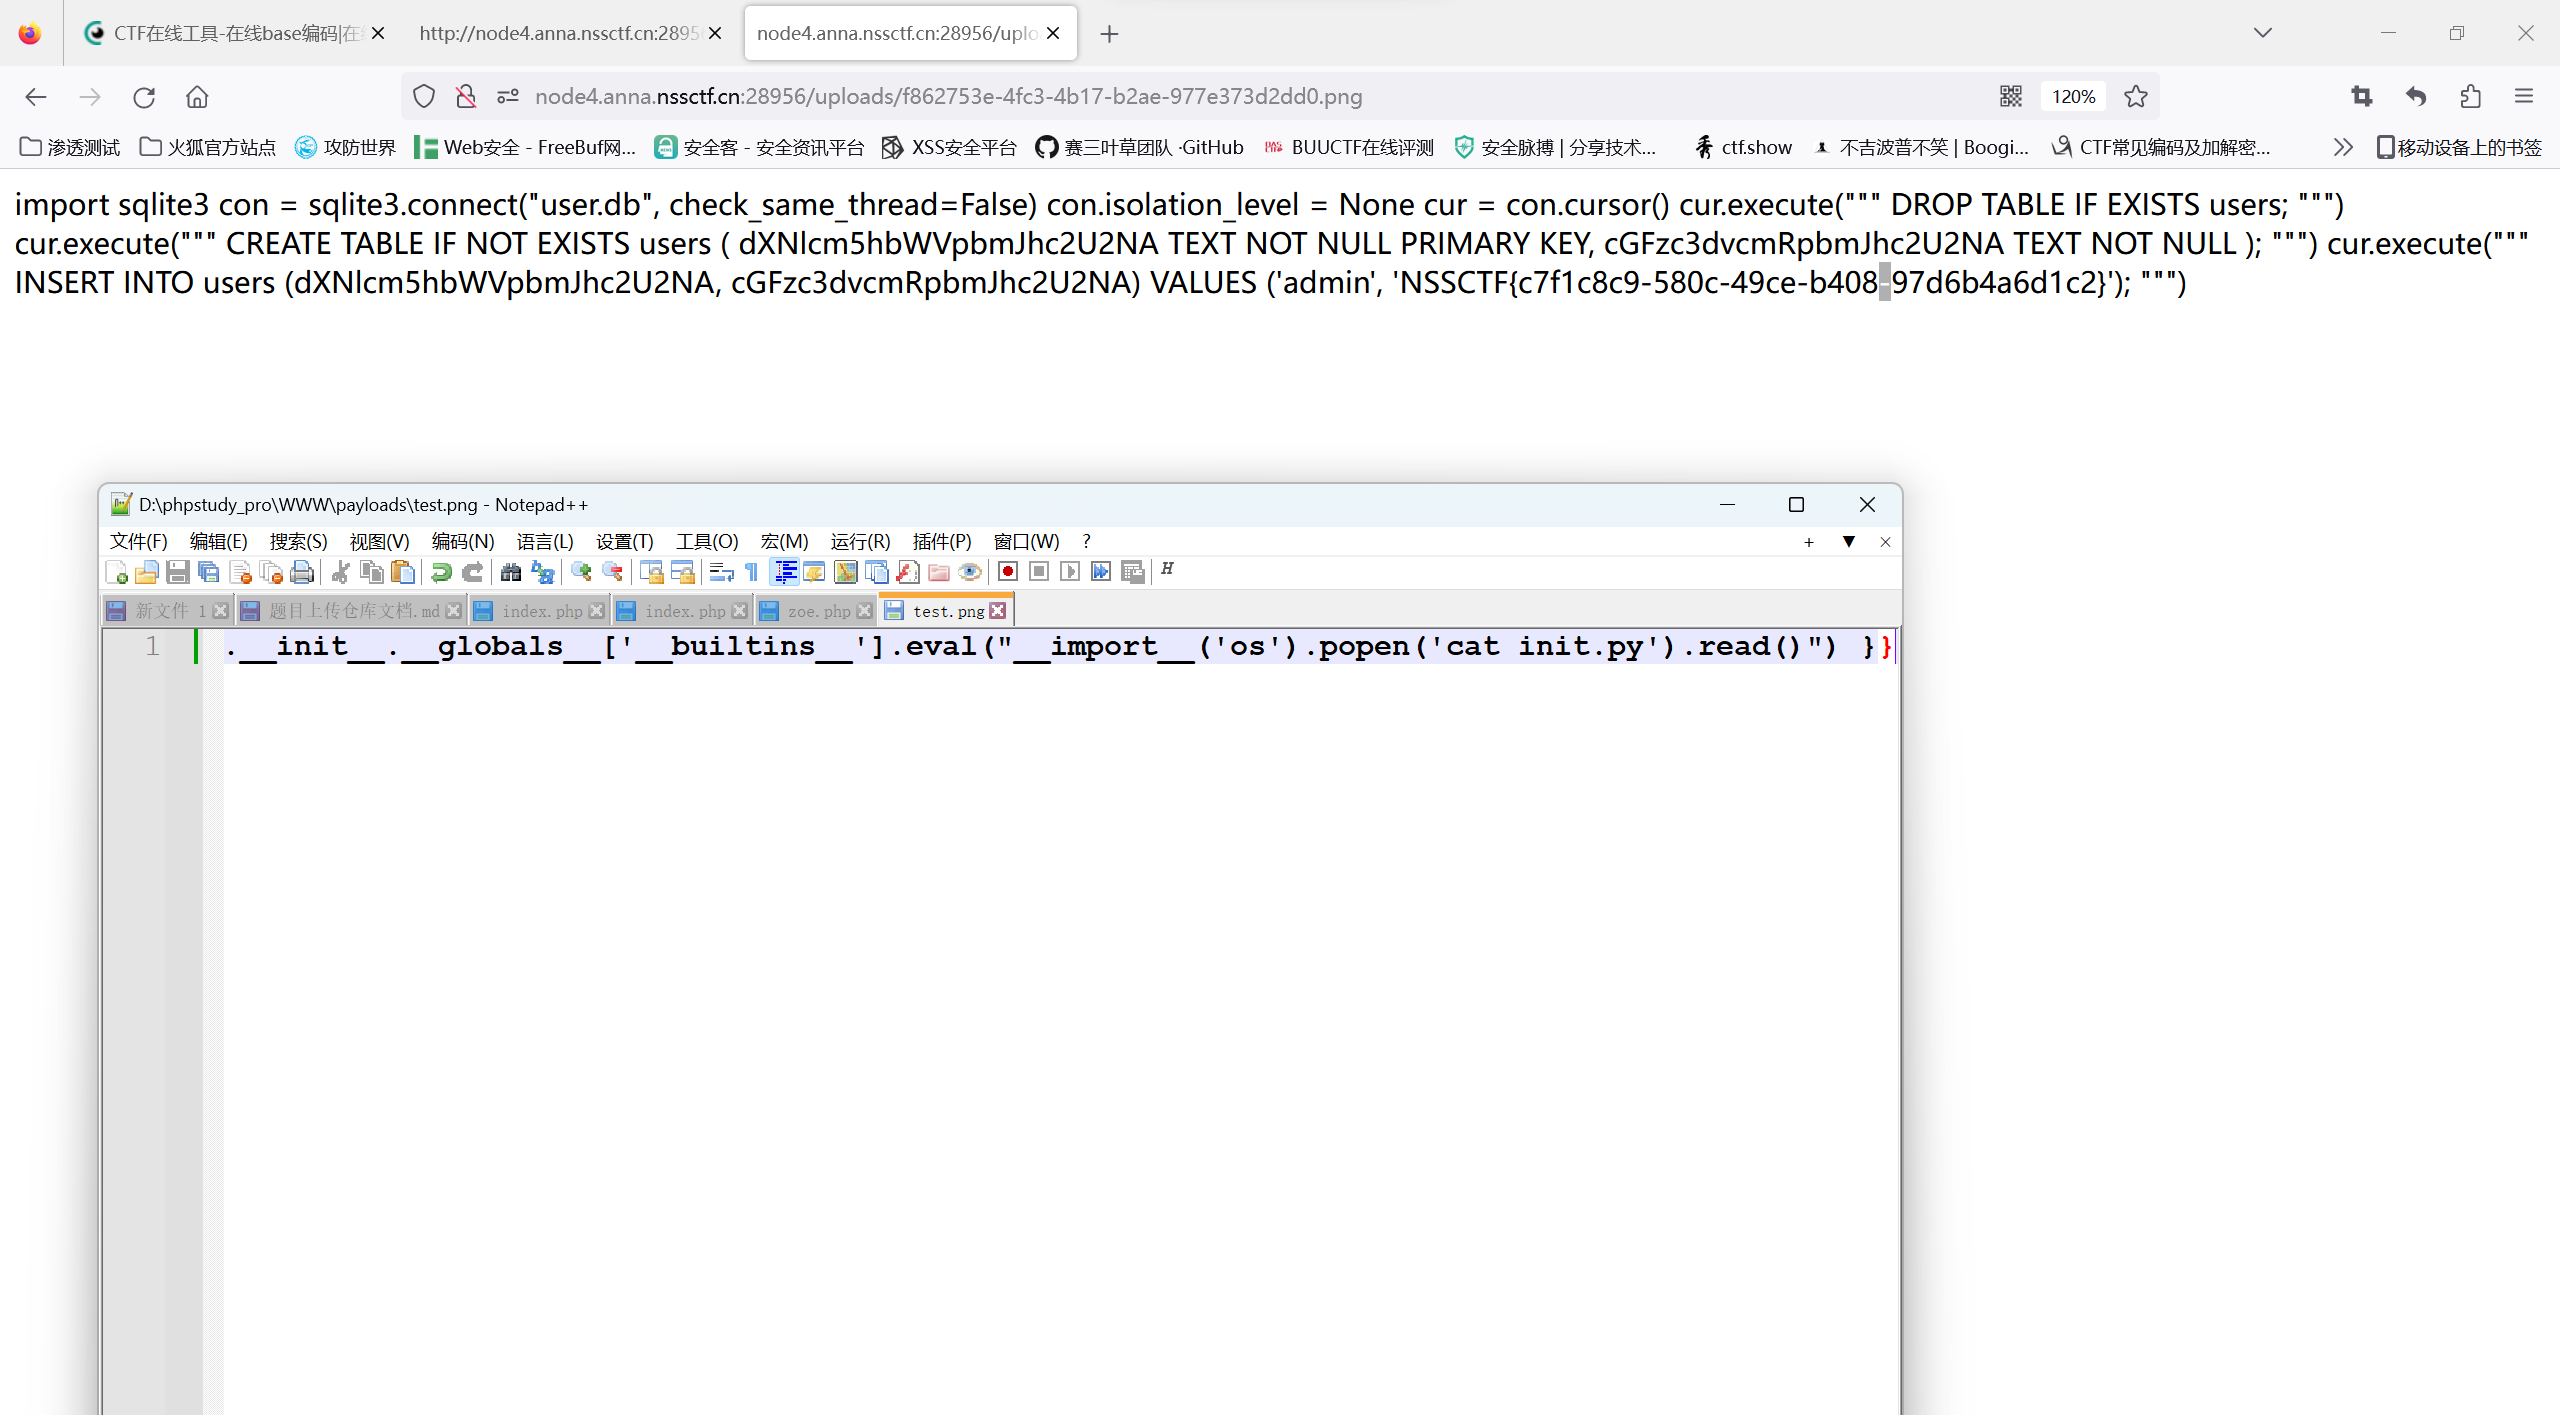Add new tab plus in Notepad++ menubar

coord(1809,542)
